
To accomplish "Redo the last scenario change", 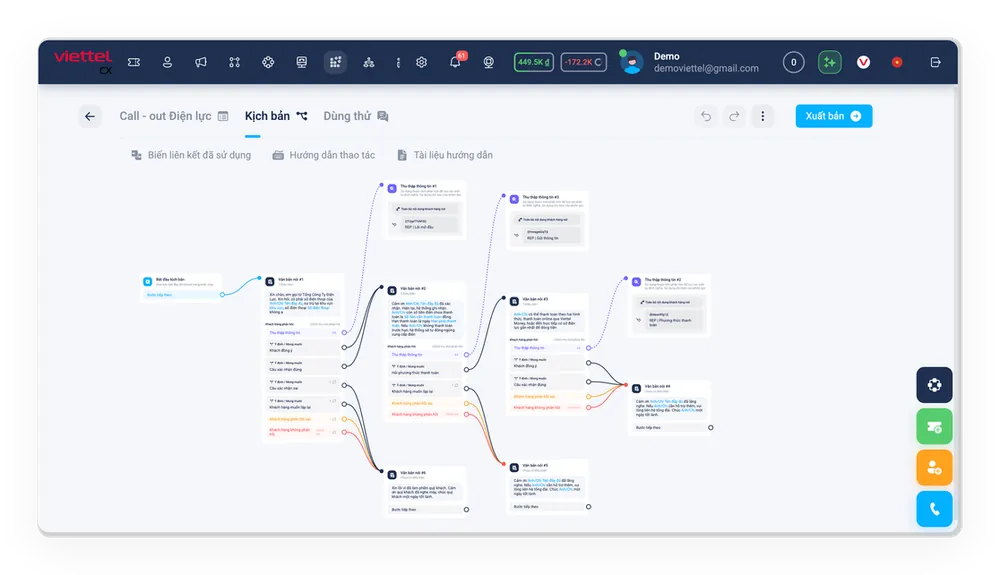I will click(x=734, y=116).
